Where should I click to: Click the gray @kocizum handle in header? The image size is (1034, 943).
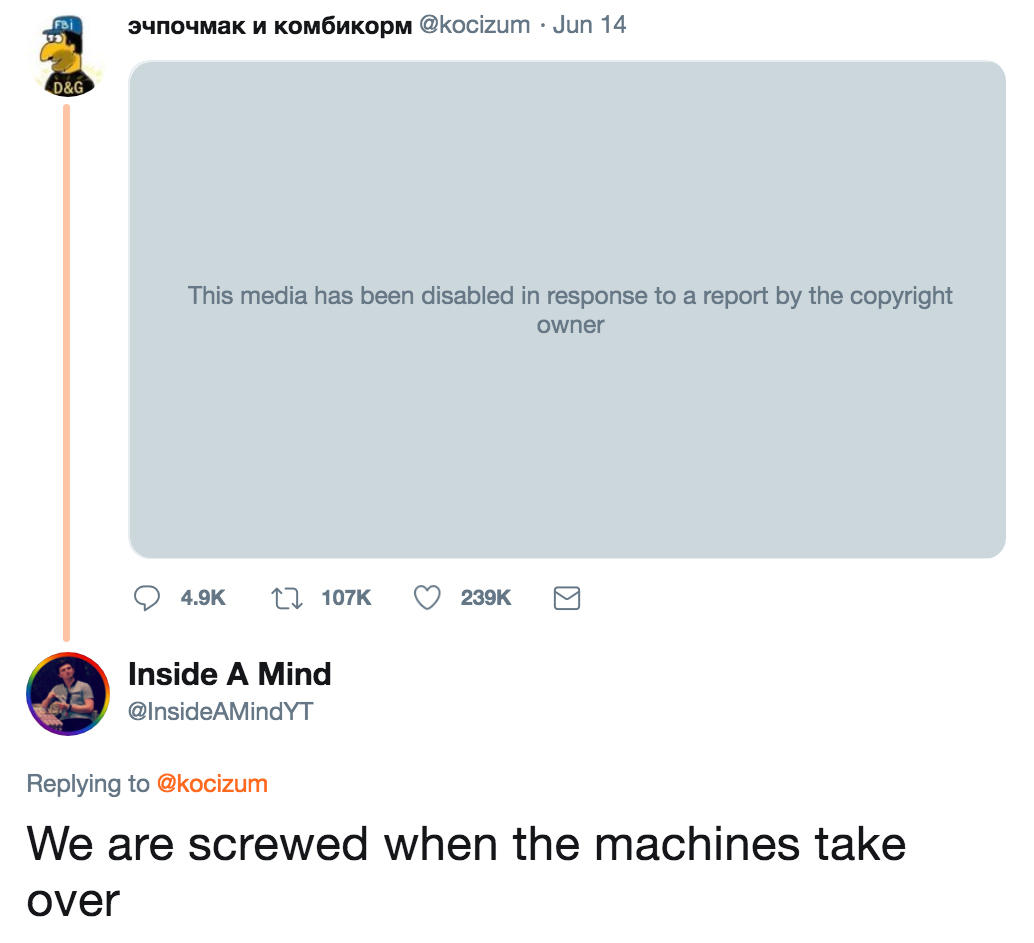[x=473, y=26]
